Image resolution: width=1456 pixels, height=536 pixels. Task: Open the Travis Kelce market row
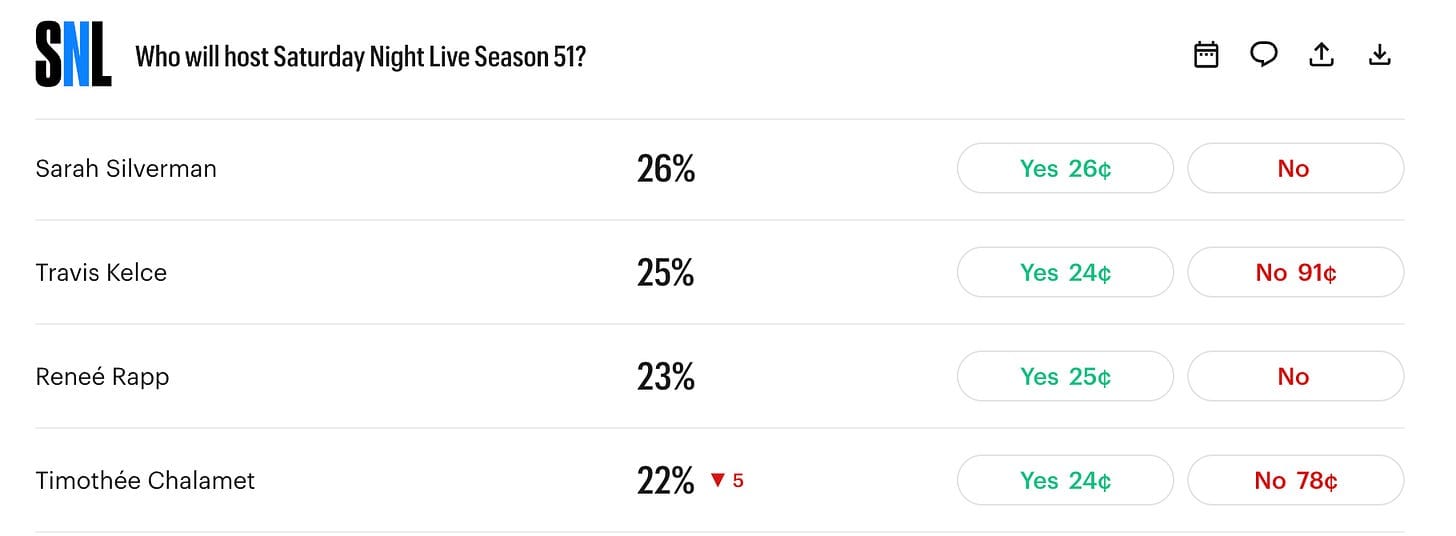pos(719,272)
